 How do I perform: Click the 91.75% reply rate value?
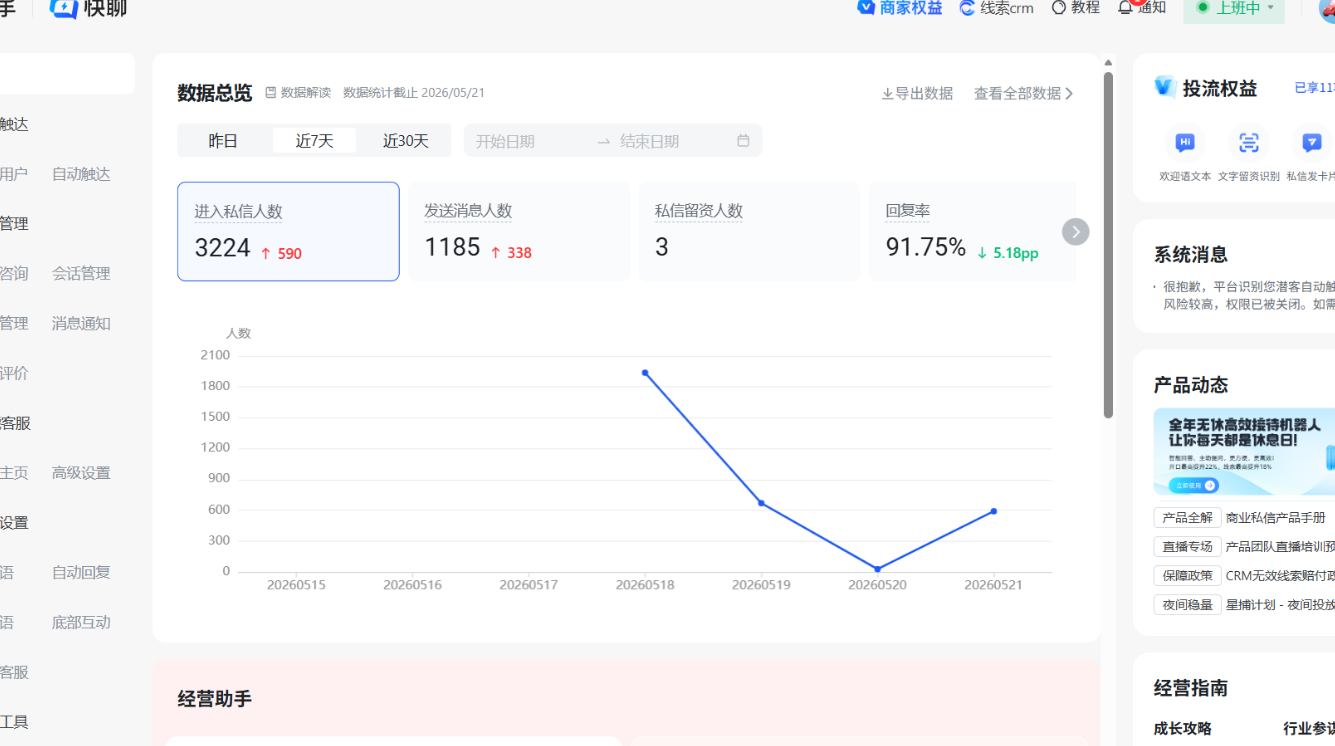click(x=926, y=247)
